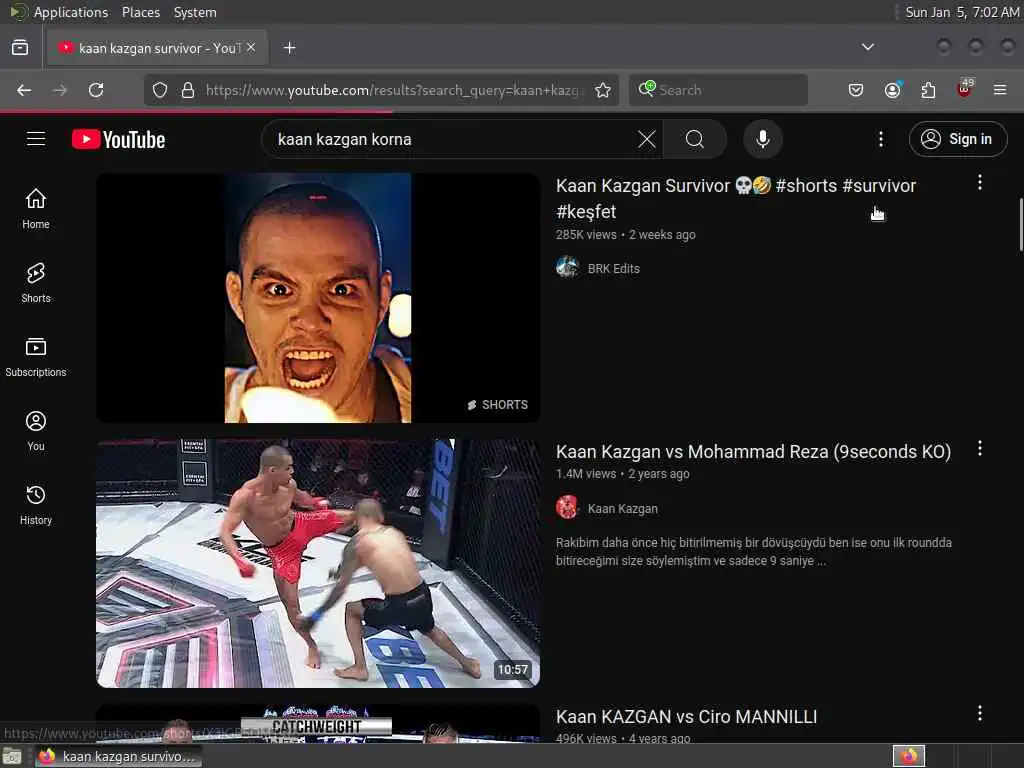The image size is (1024, 768).
Task: Open the tracking protection shield icon
Action: 160,90
